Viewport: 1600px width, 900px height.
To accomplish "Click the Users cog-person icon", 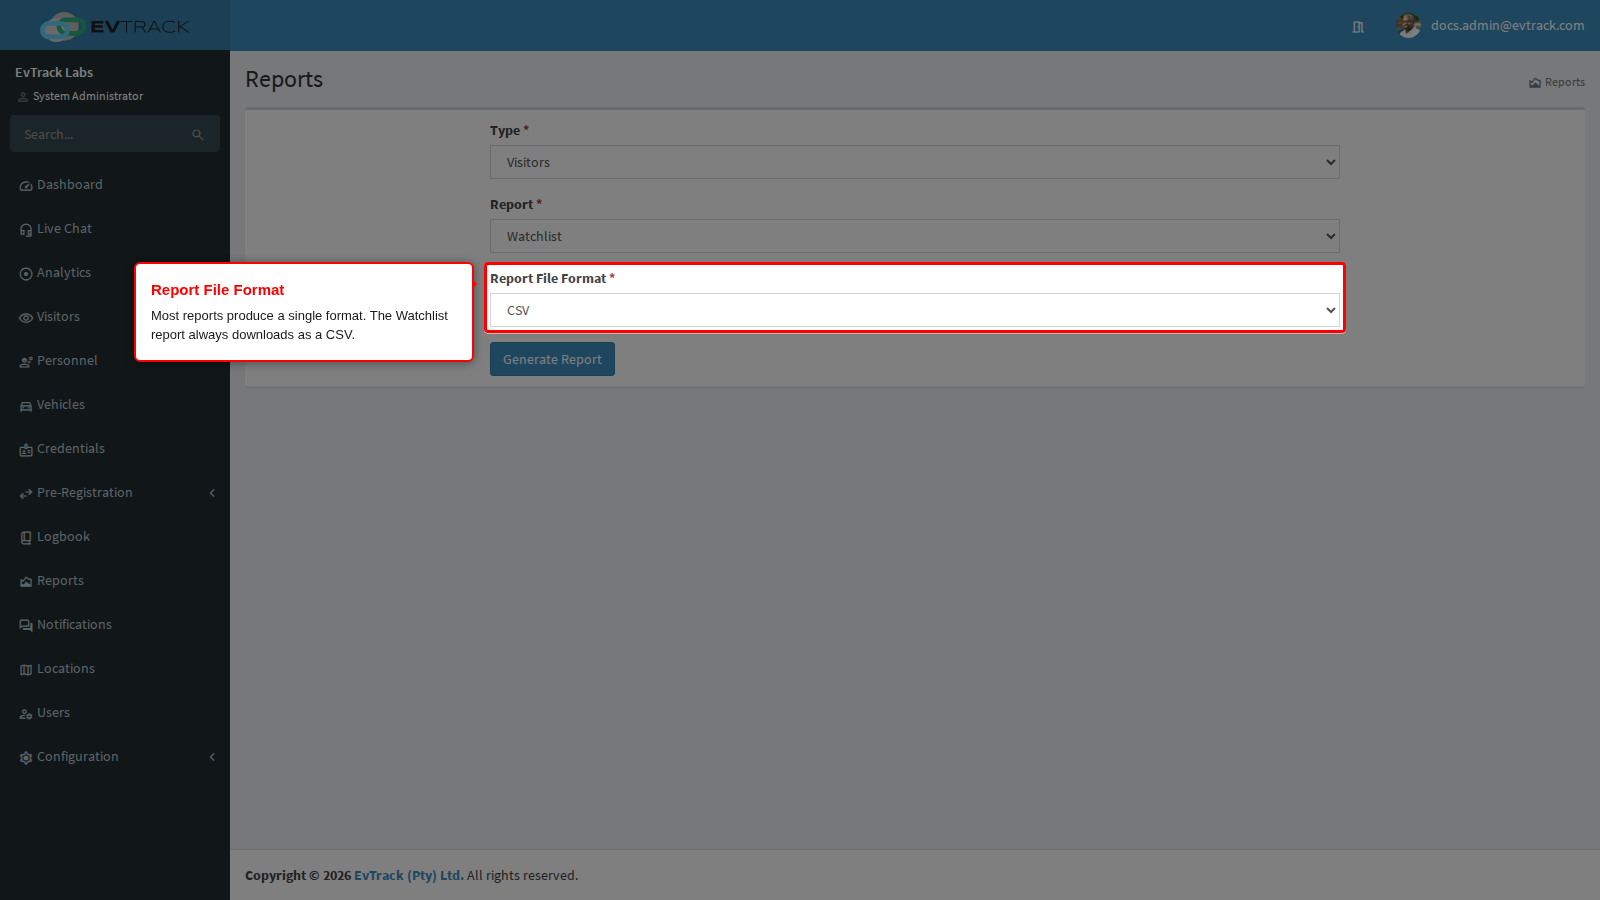I will [x=26, y=714].
